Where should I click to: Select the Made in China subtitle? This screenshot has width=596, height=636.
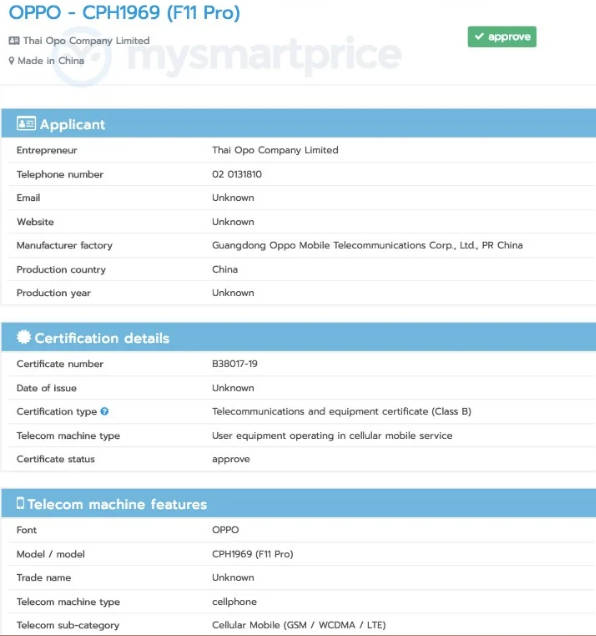(x=51, y=61)
